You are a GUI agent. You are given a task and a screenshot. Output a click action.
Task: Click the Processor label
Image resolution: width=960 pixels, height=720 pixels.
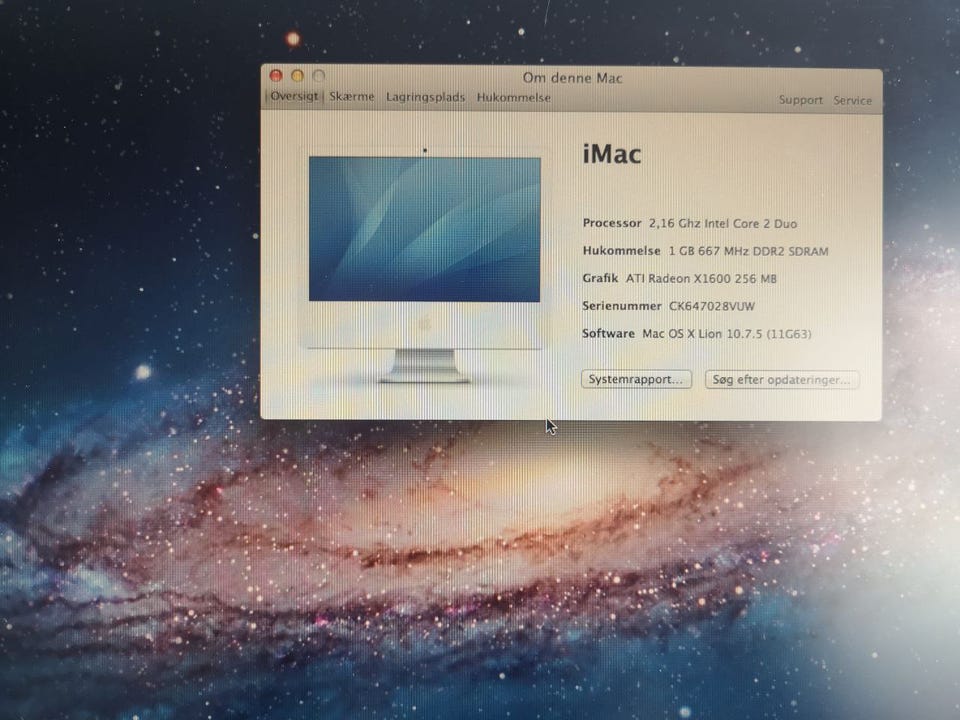tap(612, 223)
